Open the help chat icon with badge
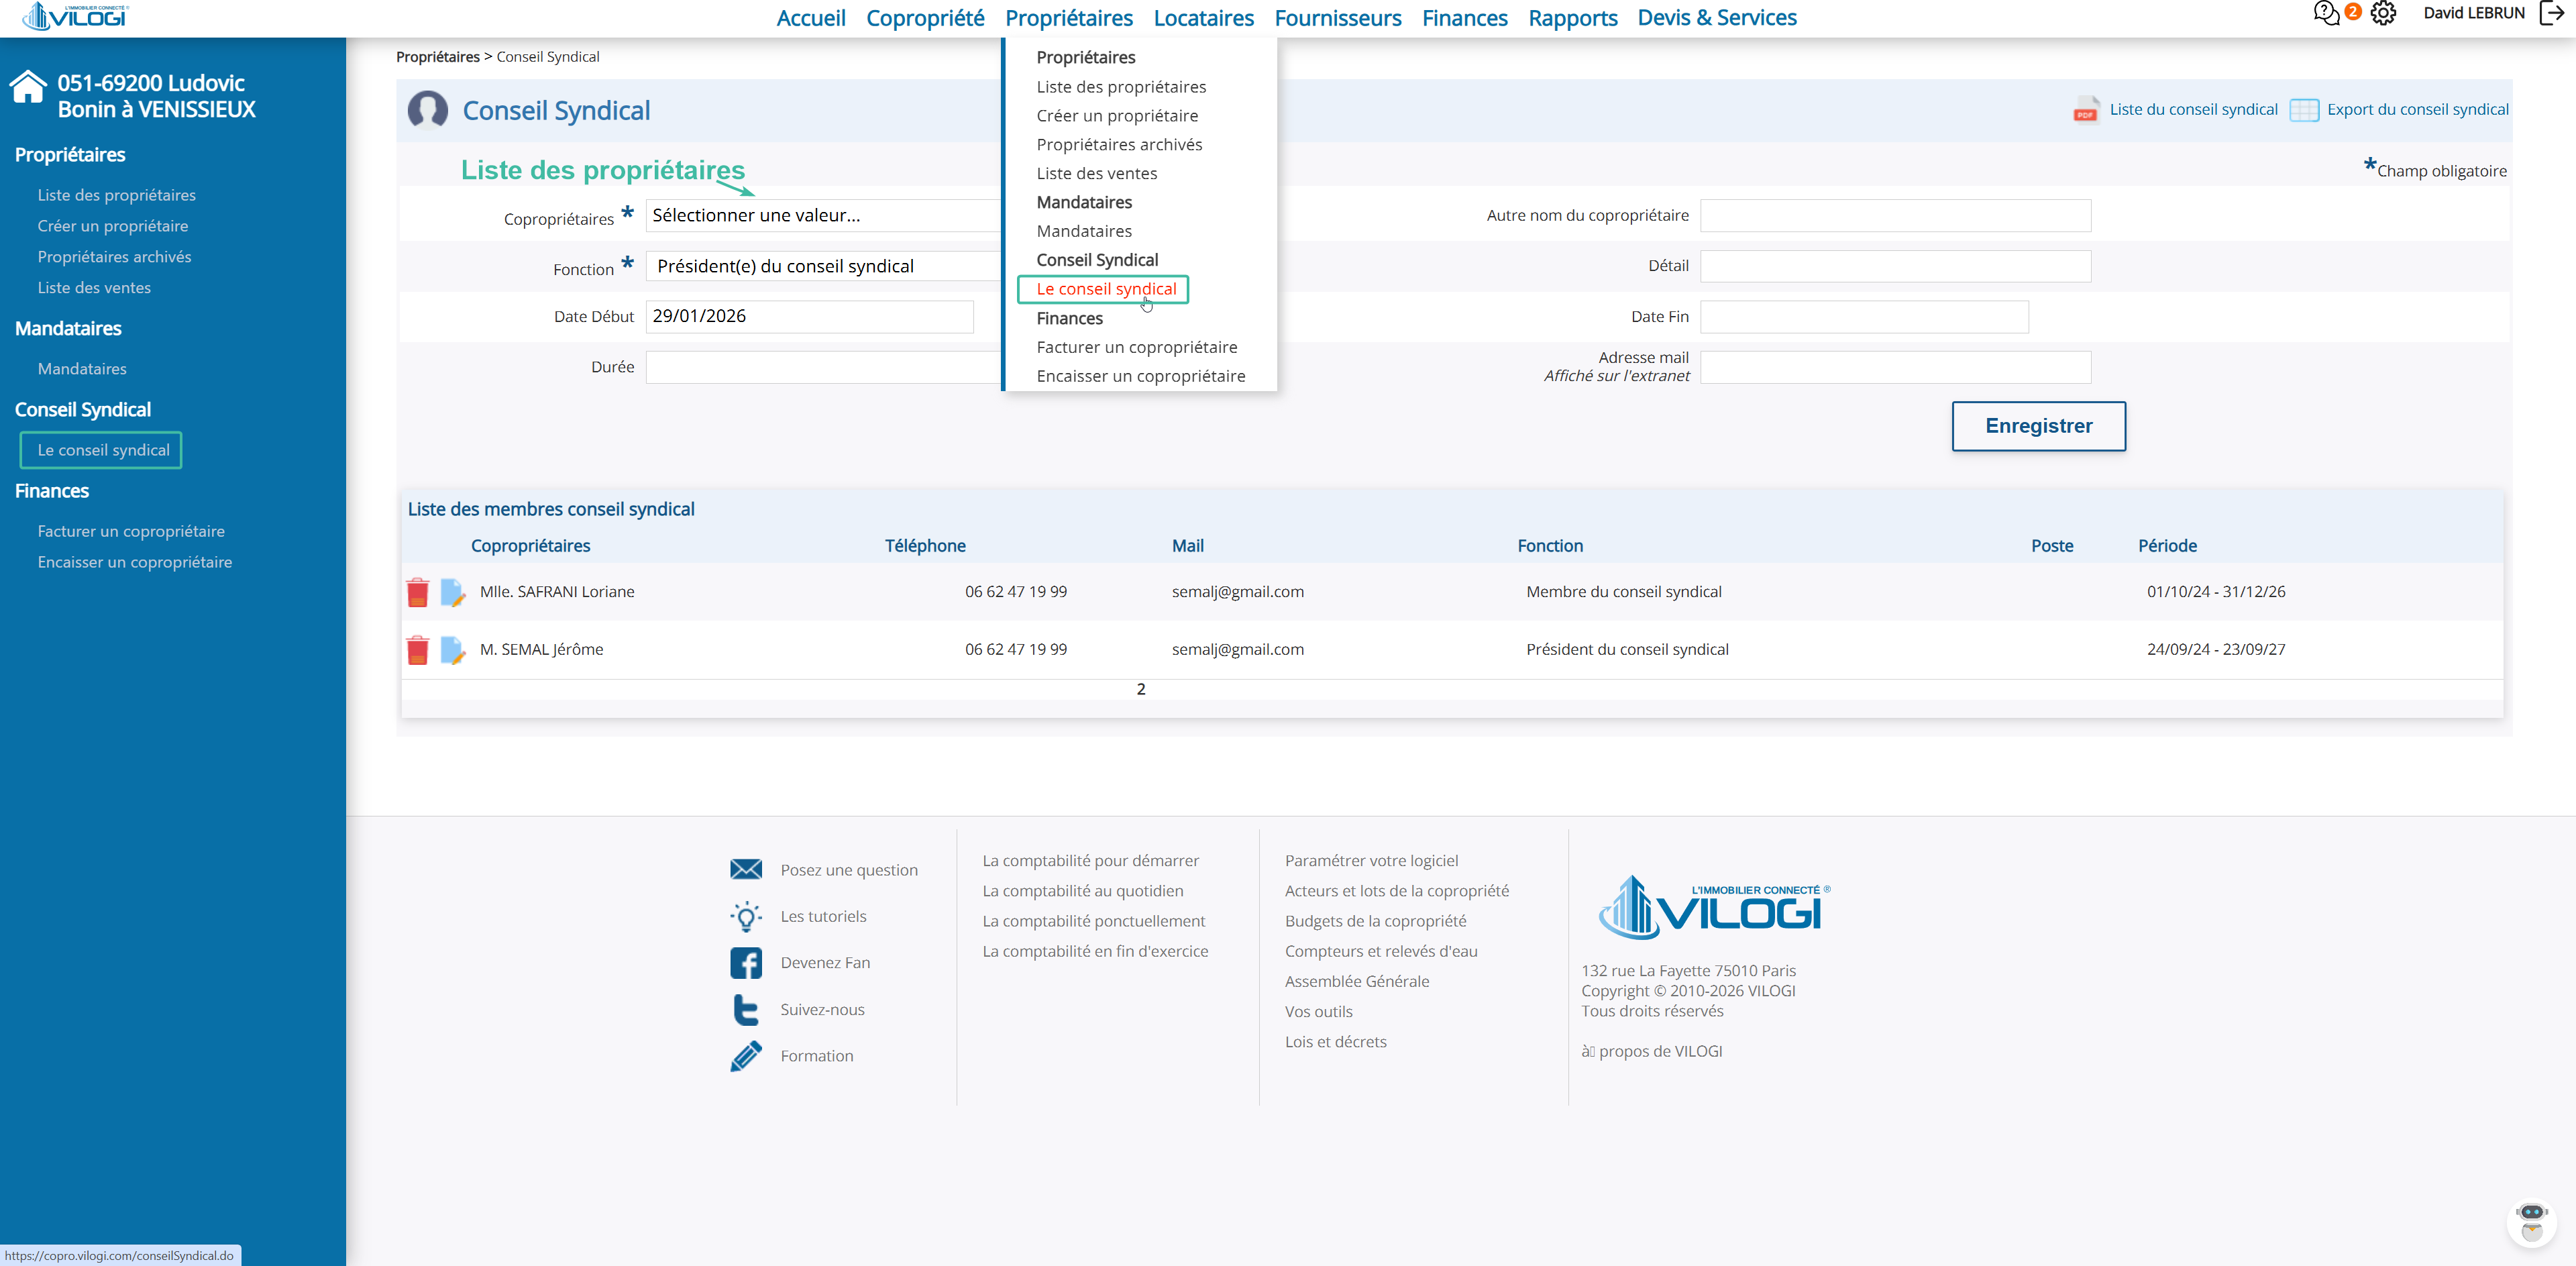The width and height of the screenshot is (2576, 1266). [x=2327, y=13]
